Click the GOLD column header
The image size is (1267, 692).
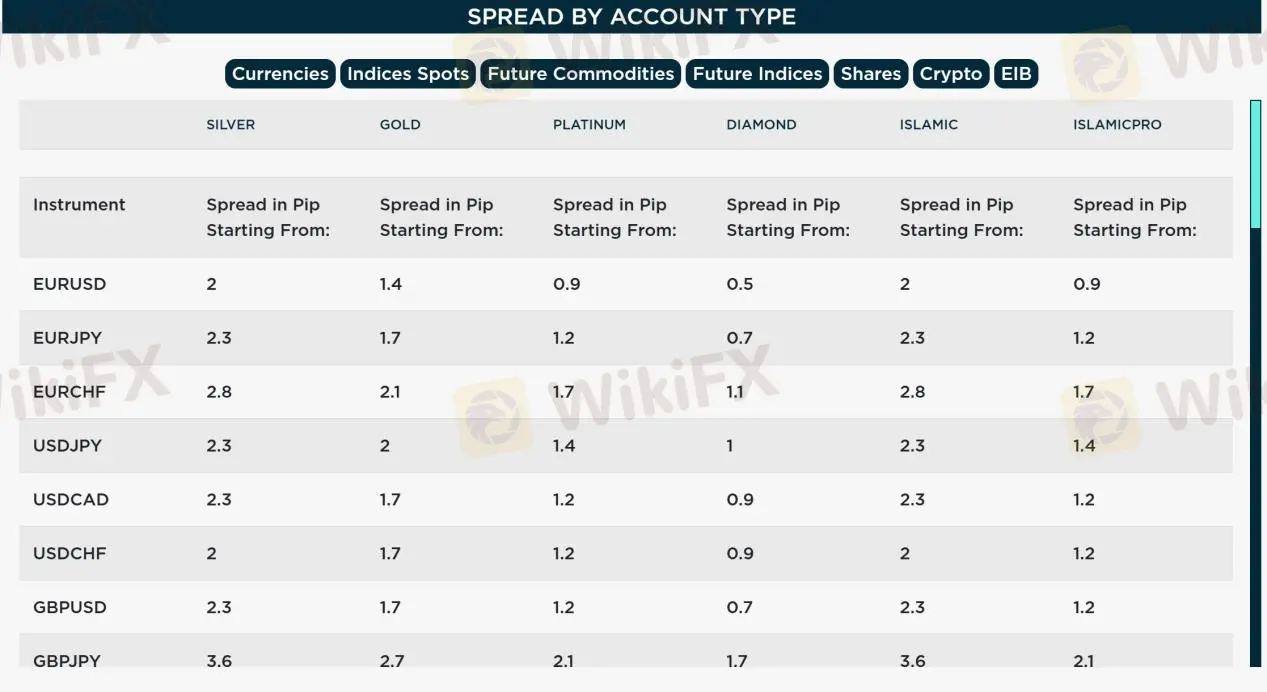click(400, 125)
